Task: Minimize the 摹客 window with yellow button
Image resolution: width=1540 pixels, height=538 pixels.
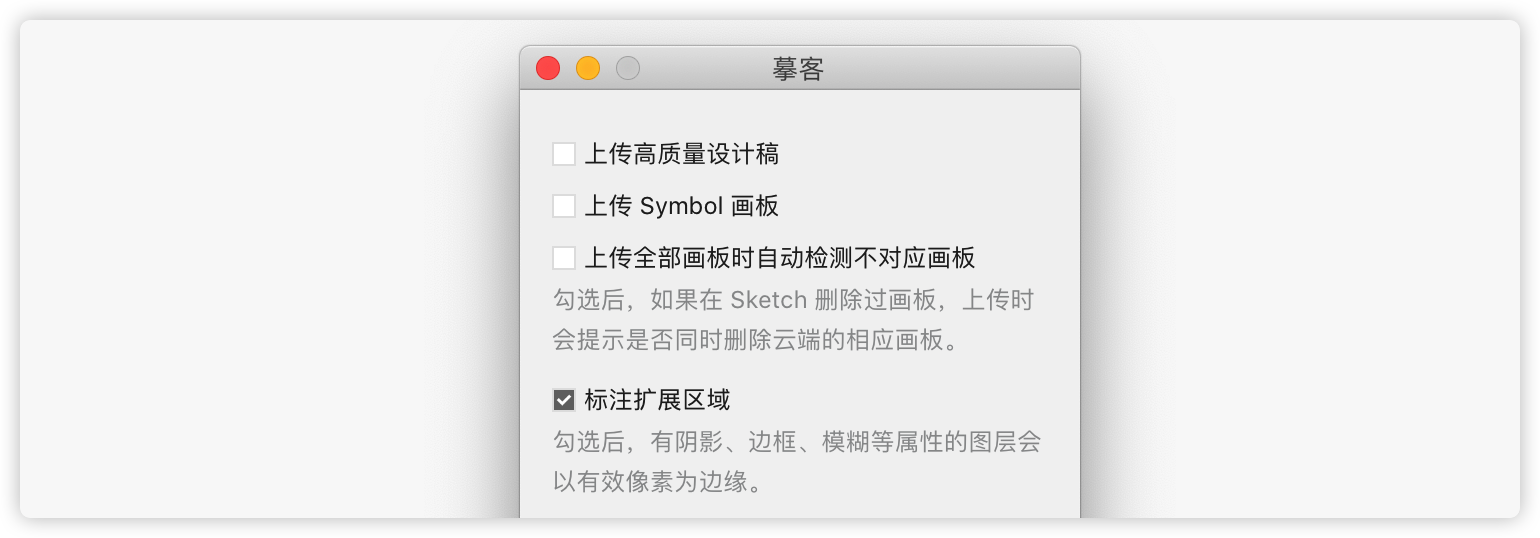Action: (588, 68)
